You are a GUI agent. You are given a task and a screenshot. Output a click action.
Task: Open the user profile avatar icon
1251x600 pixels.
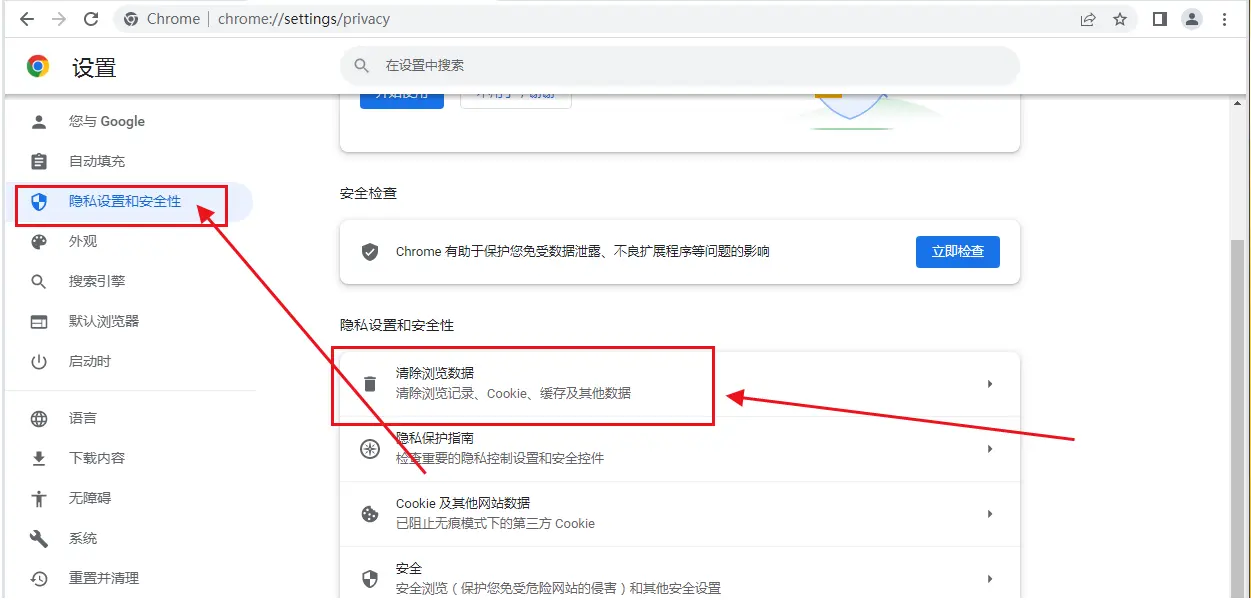click(1191, 19)
